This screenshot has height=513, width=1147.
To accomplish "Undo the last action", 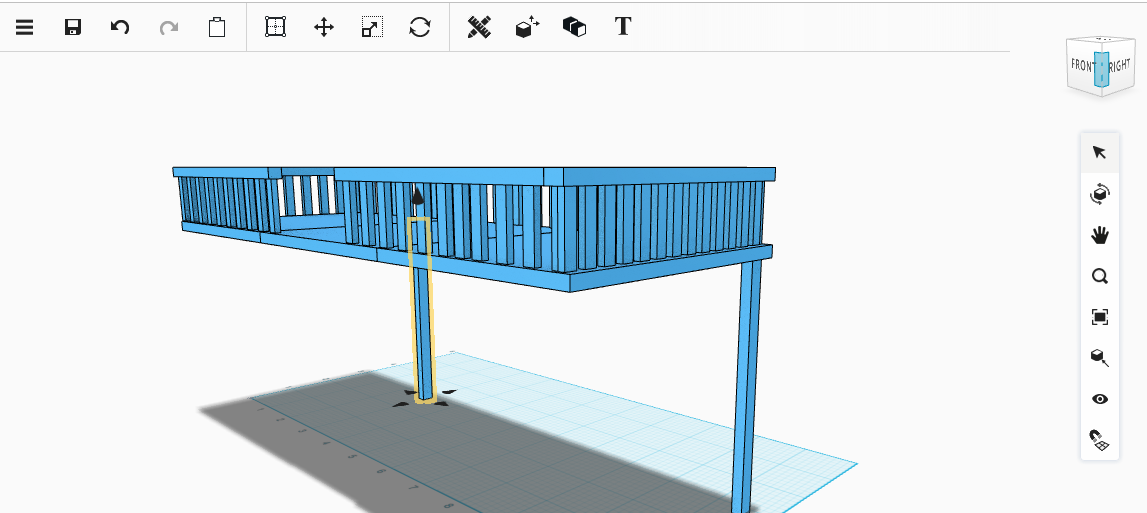I will point(120,28).
